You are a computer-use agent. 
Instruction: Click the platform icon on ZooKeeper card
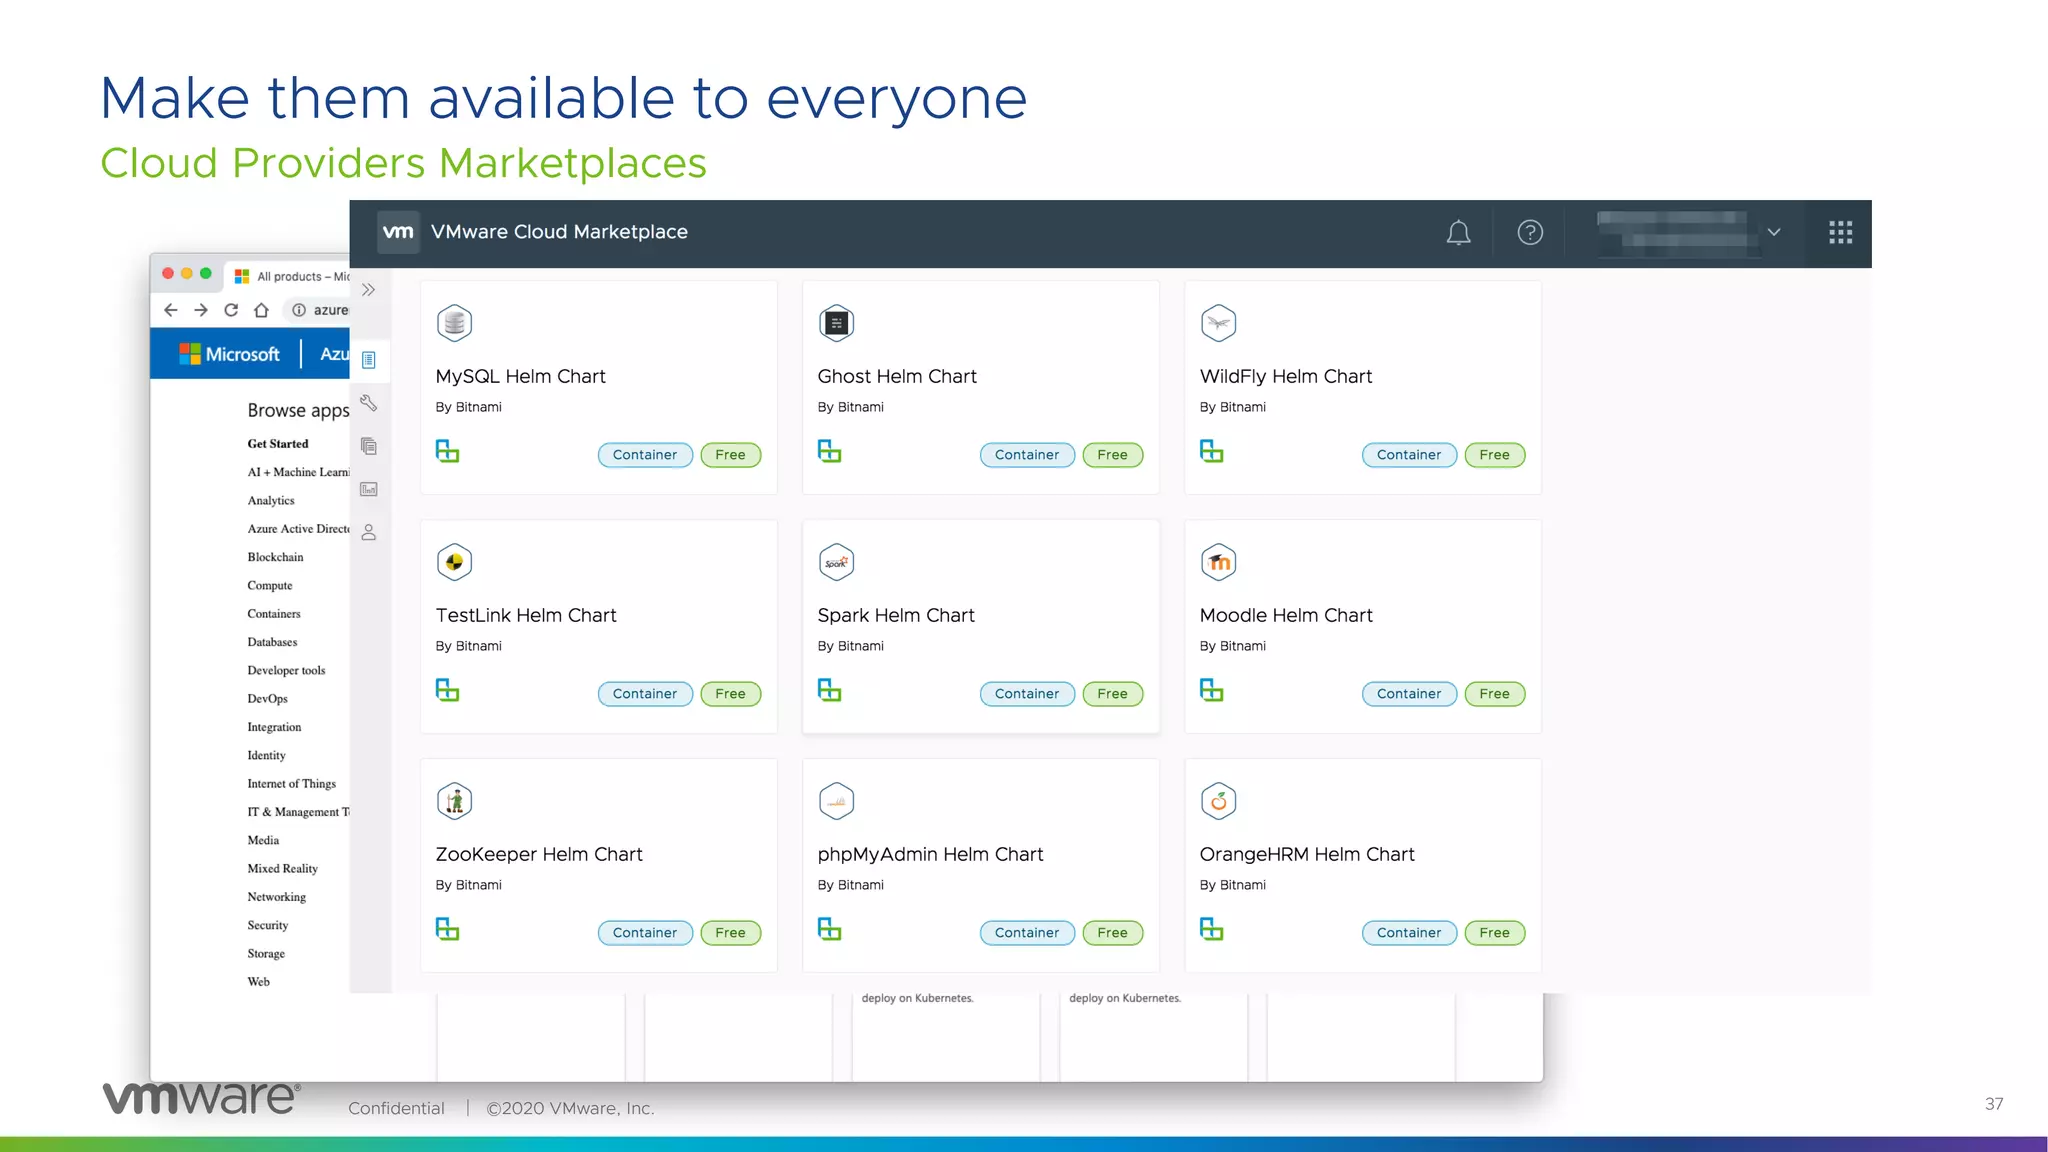[x=447, y=929]
